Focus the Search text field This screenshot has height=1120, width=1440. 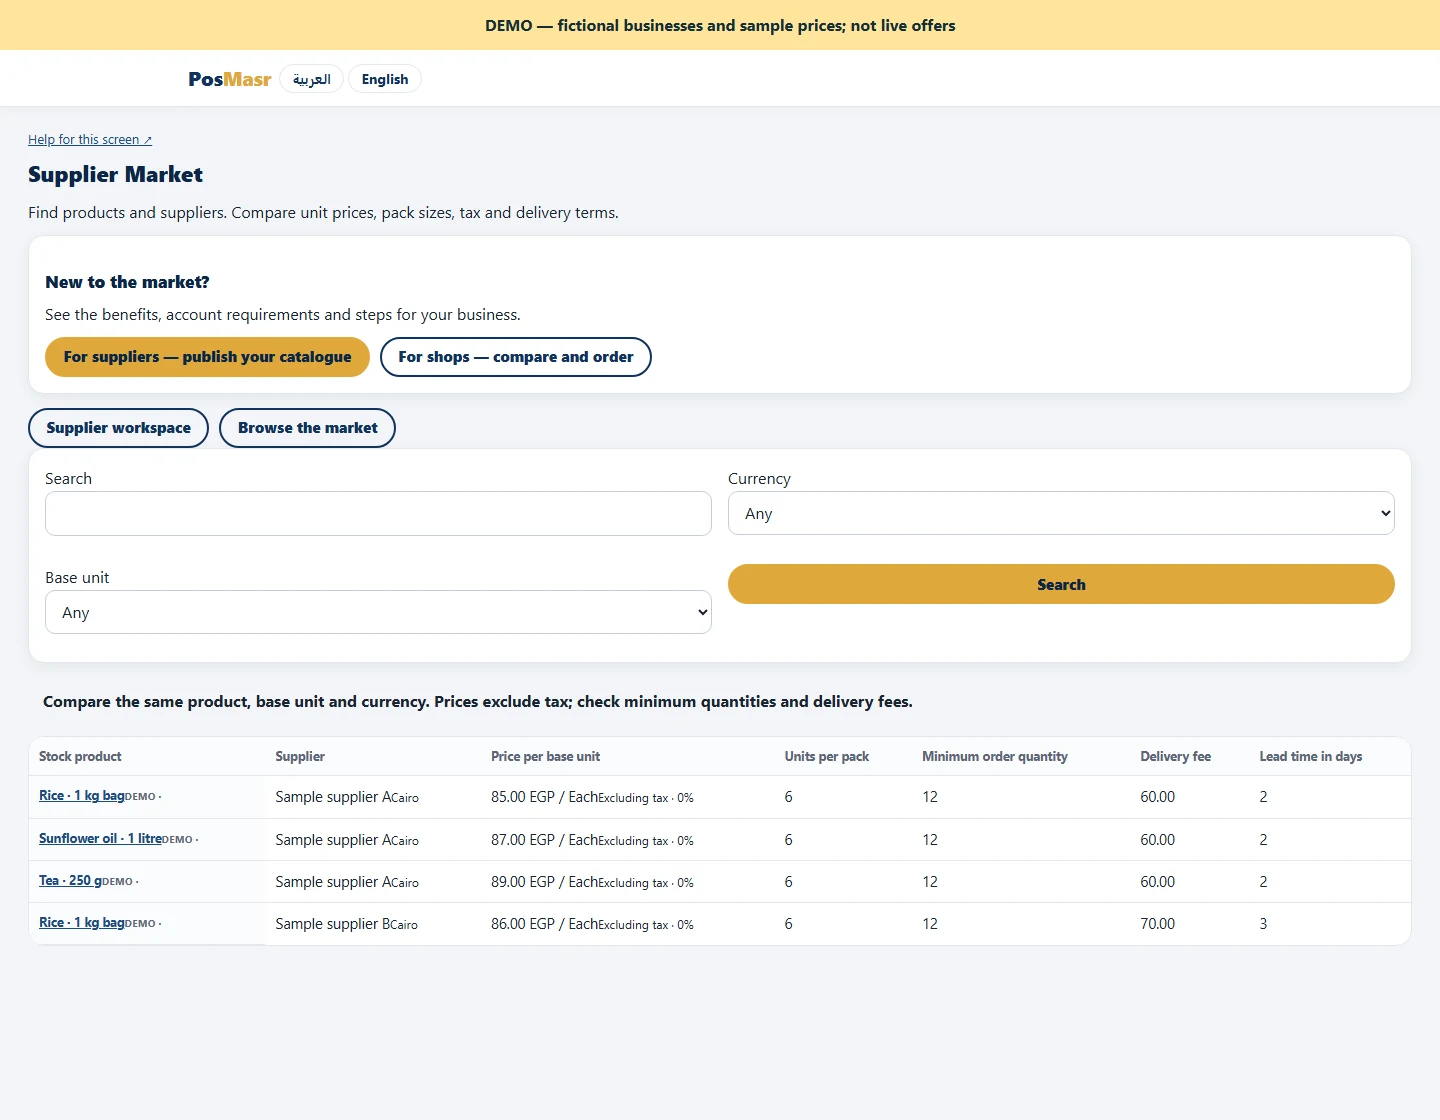378,513
